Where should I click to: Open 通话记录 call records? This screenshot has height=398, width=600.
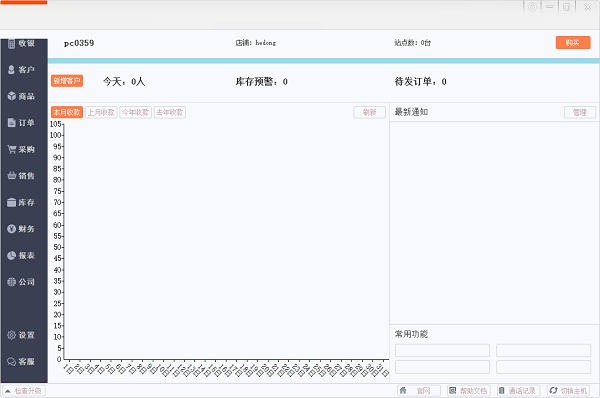(518, 390)
